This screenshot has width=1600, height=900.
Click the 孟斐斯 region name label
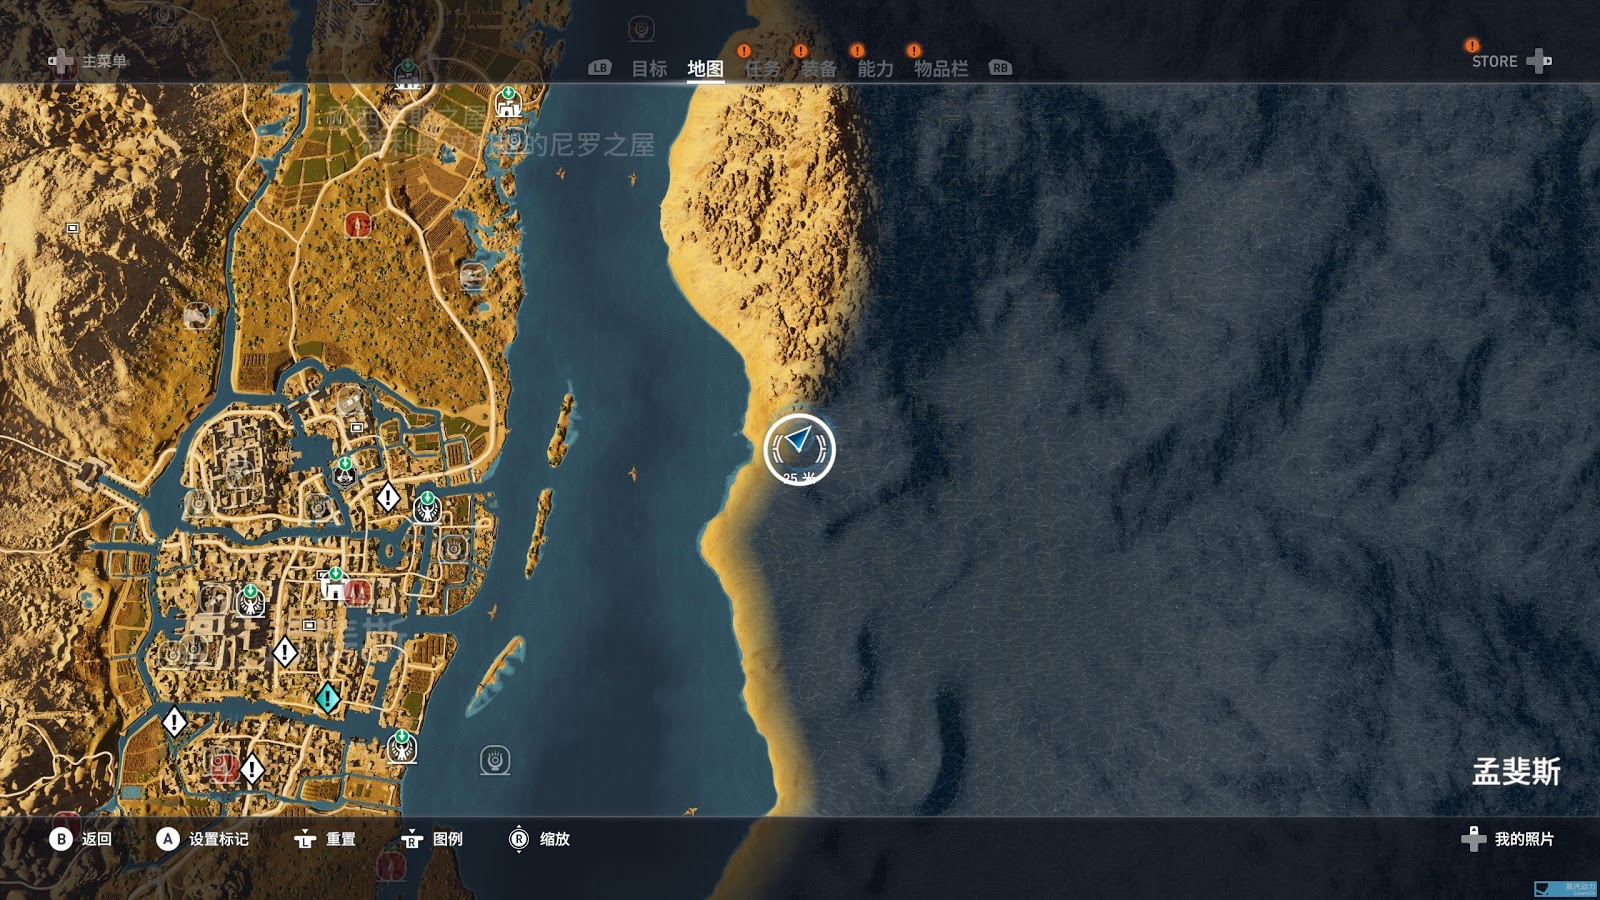[x=1516, y=772]
